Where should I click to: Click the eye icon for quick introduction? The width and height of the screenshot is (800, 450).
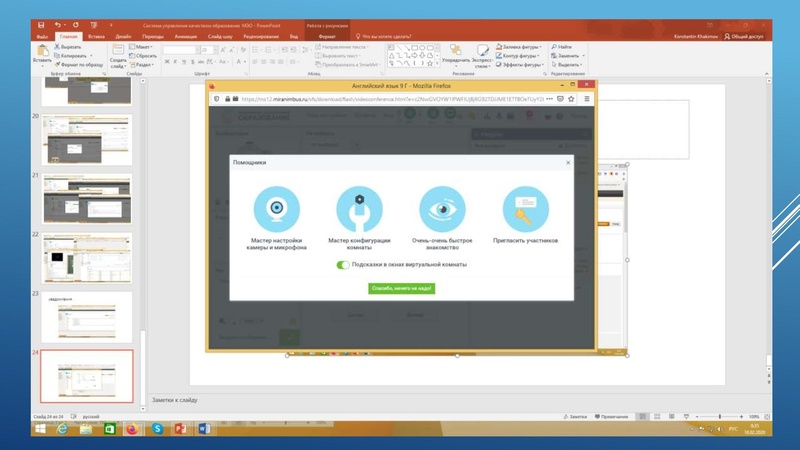pos(442,210)
